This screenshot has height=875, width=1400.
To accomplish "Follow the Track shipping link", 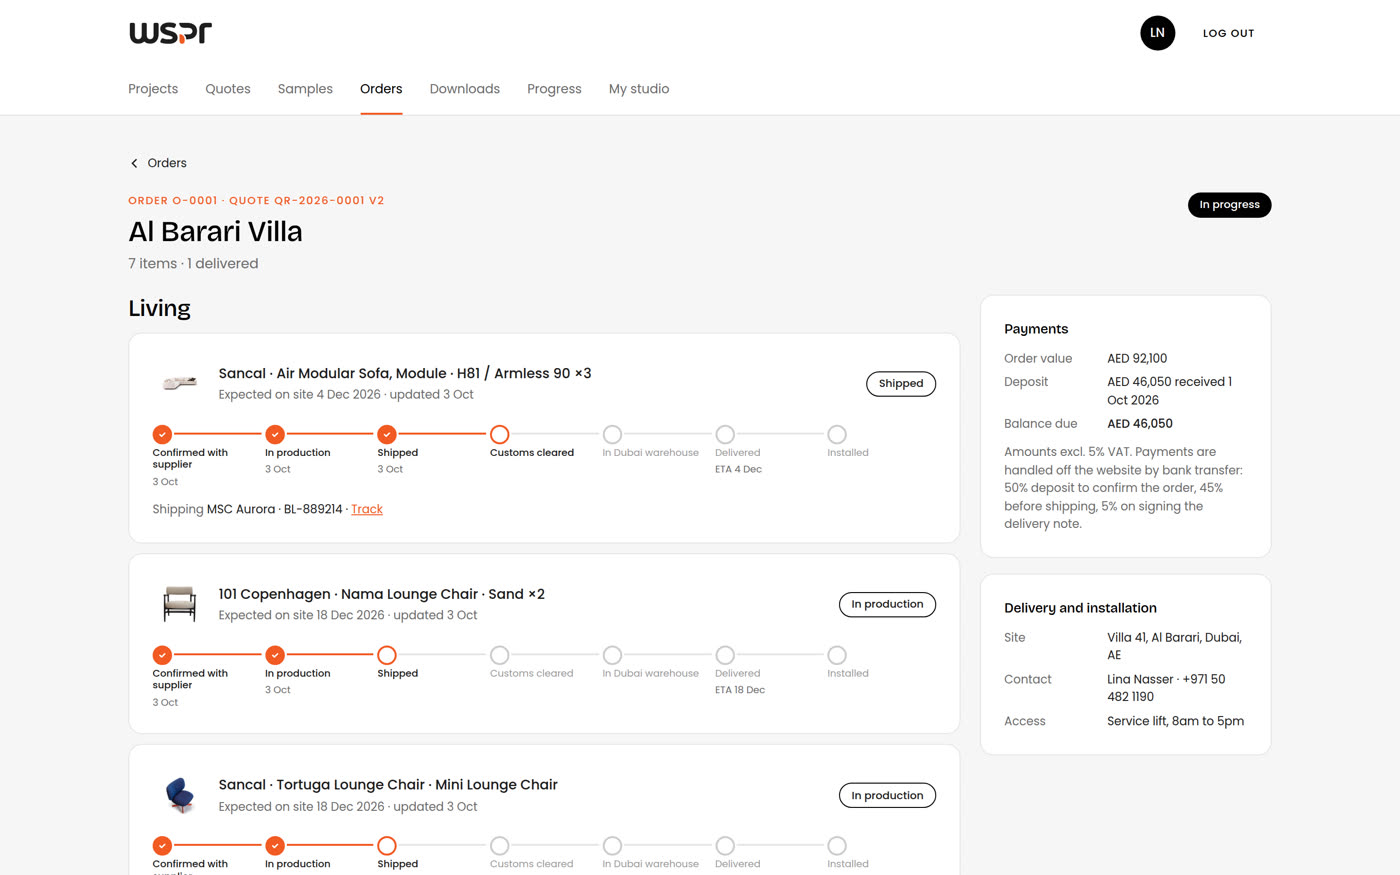I will pos(367,509).
